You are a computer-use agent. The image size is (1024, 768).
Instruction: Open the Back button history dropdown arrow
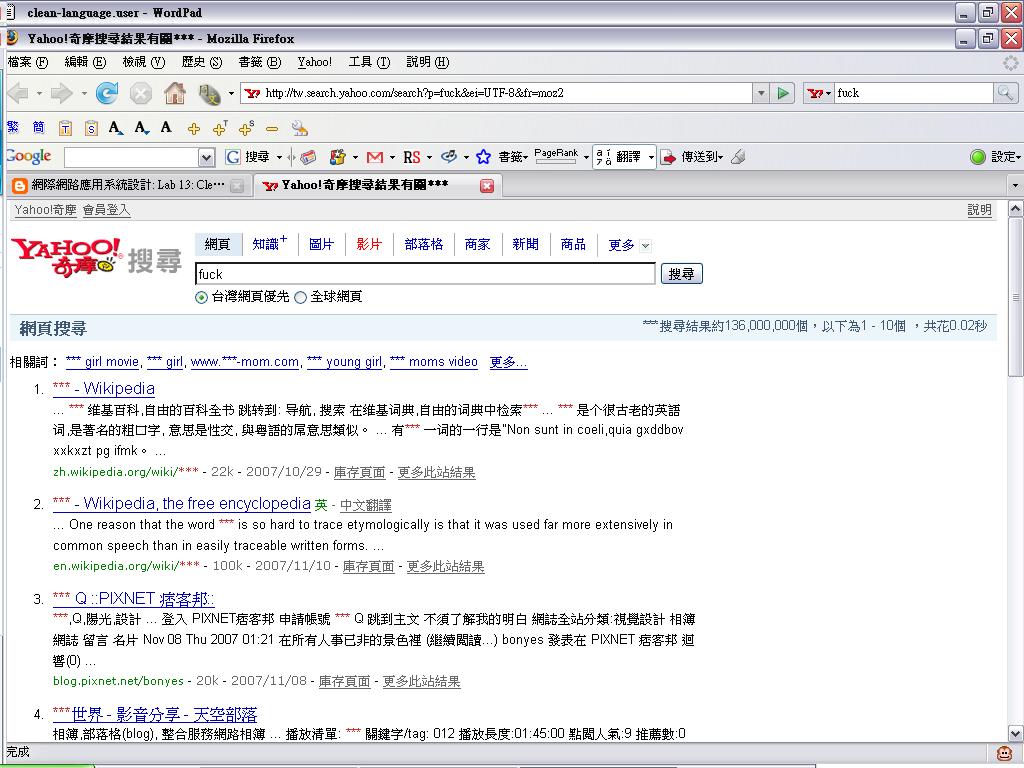tap(39, 93)
